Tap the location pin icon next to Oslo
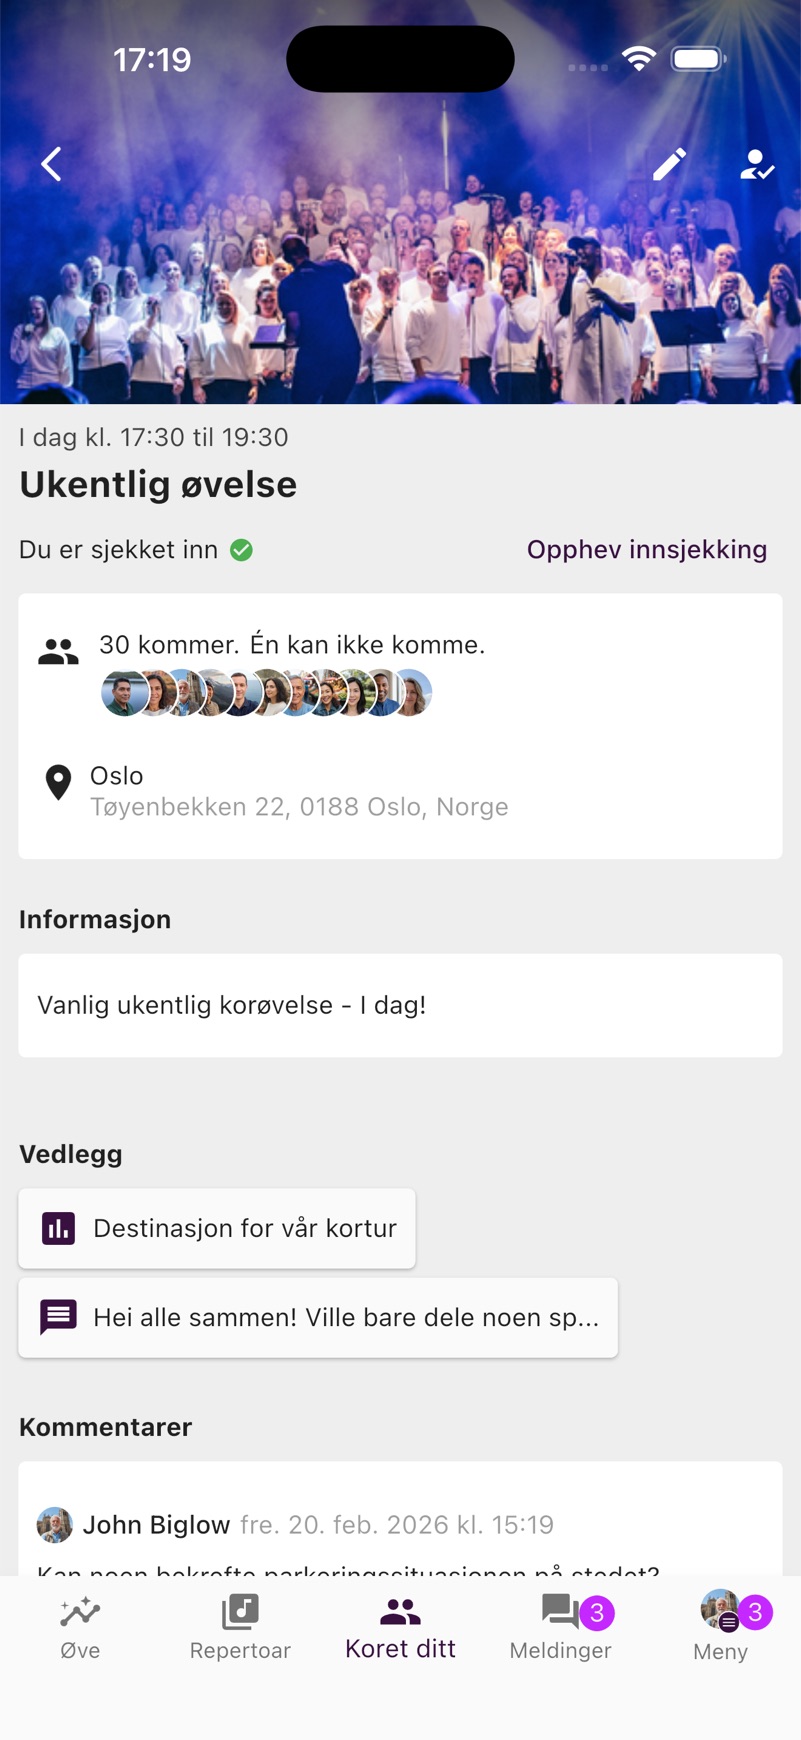This screenshot has width=801, height=1740. tap(58, 783)
